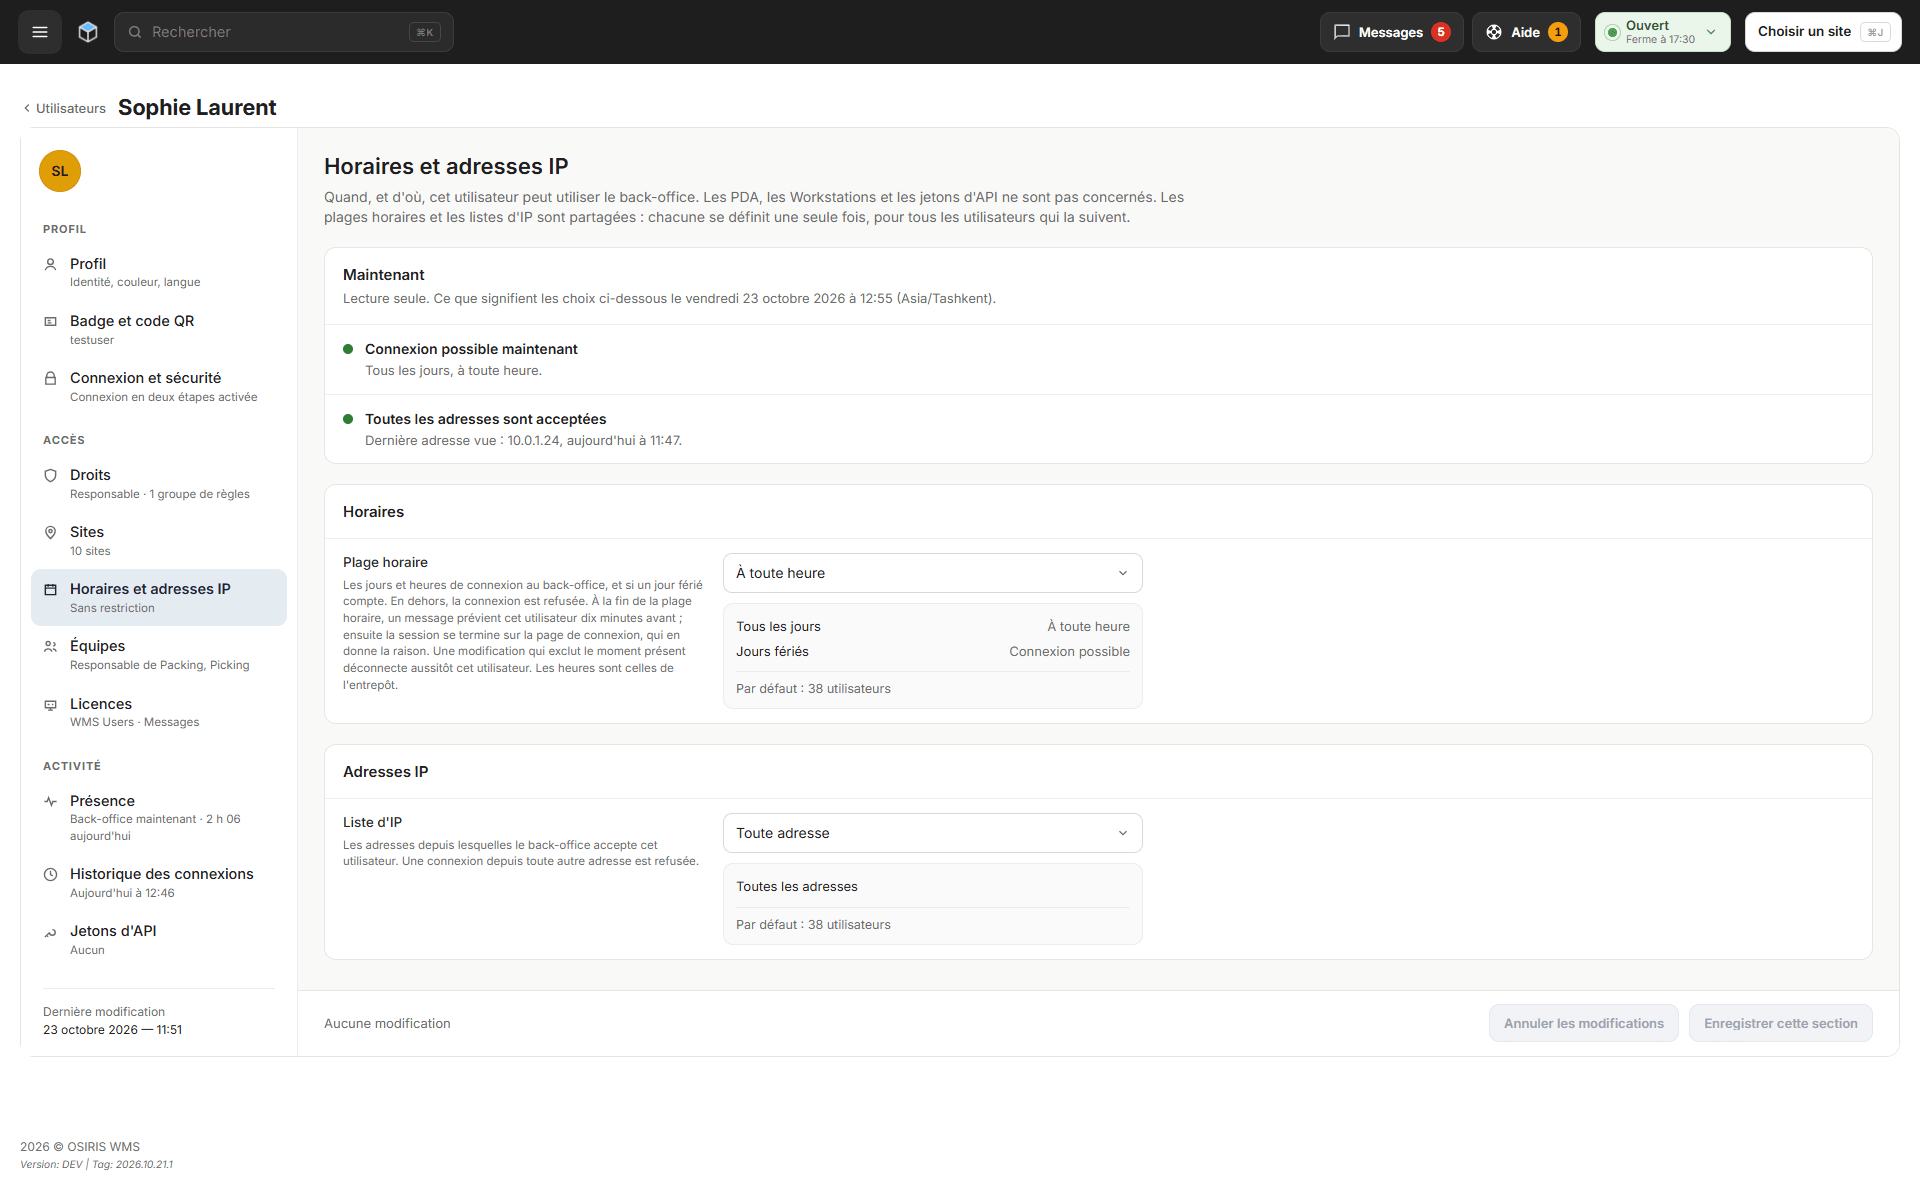Open the Choisir un site selector

coord(1822,32)
